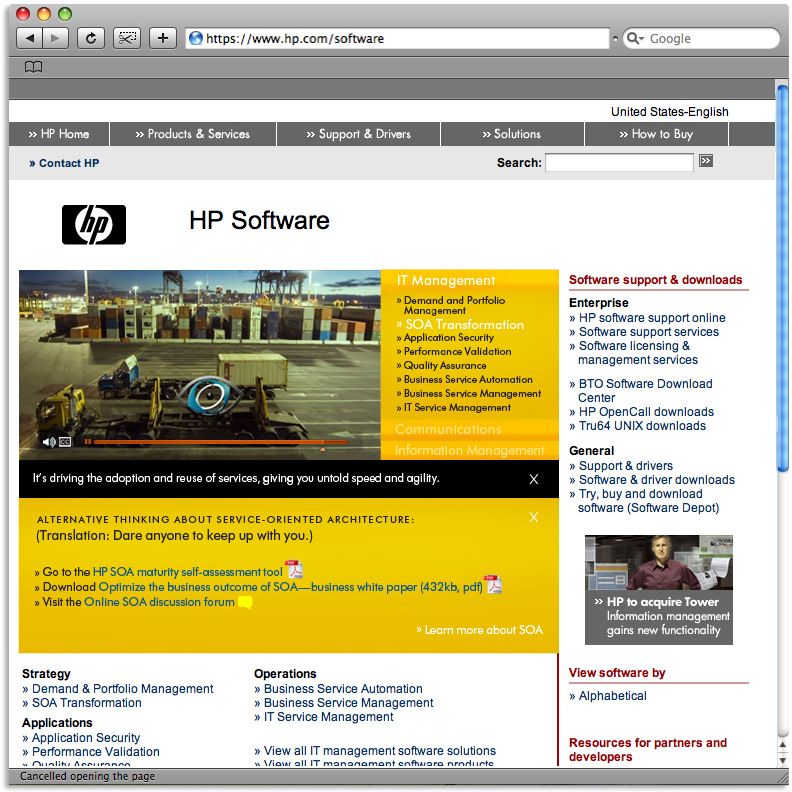Screen dimensions: 792x792
Task: Open Products & Services nav item
Action: 192,134
